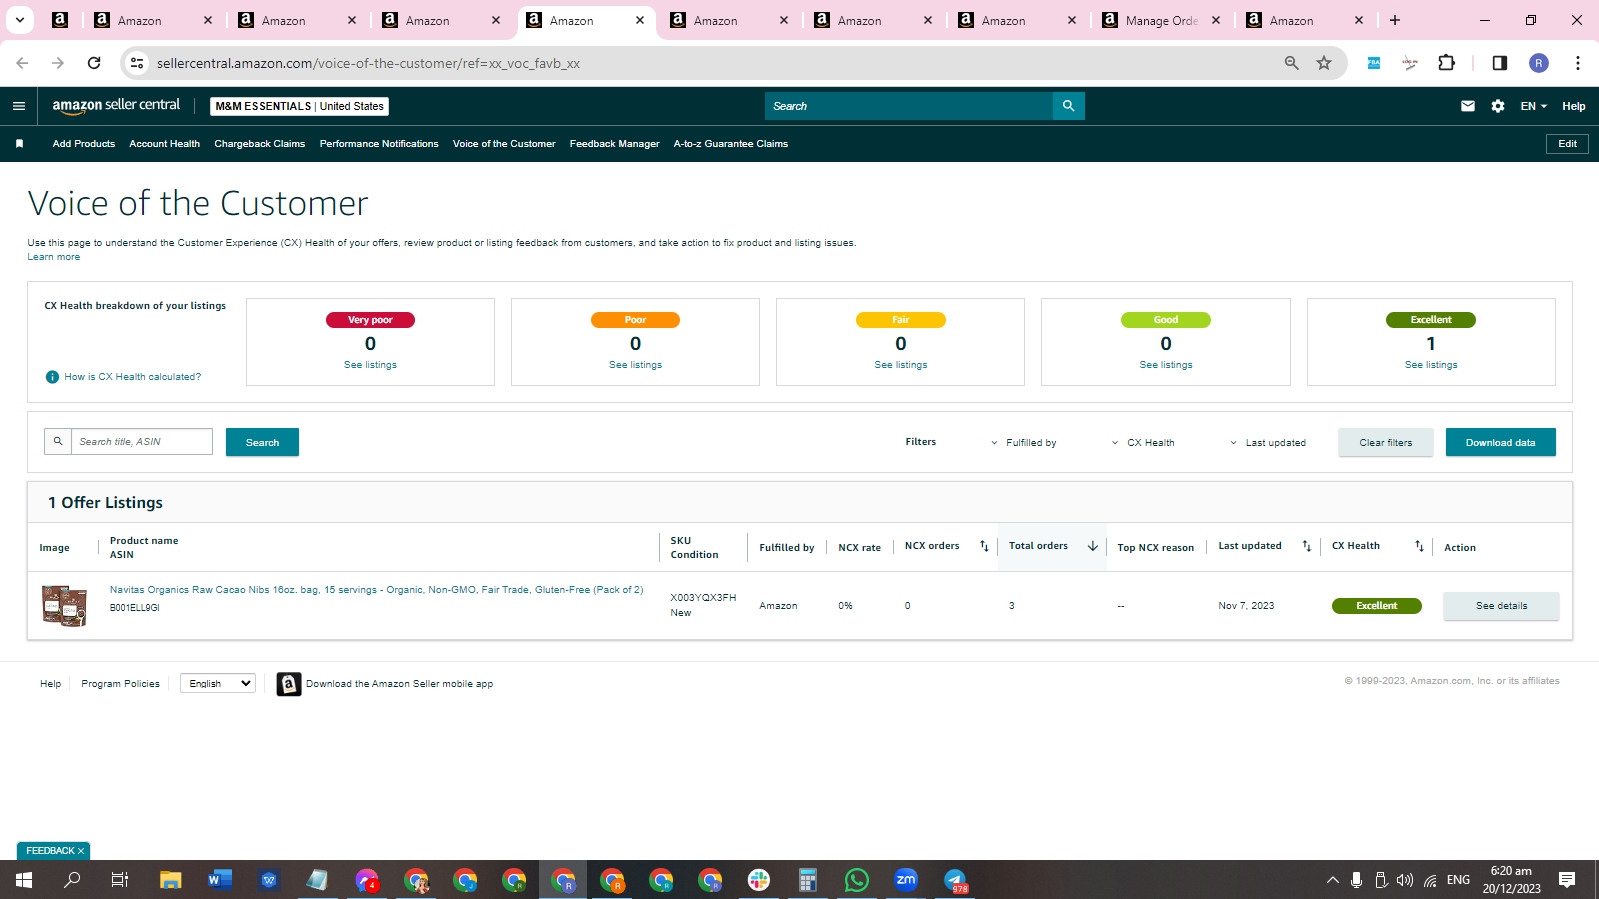Viewport: 1599px width, 899px height.
Task: Open Slack from taskbar
Action: point(759,880)
